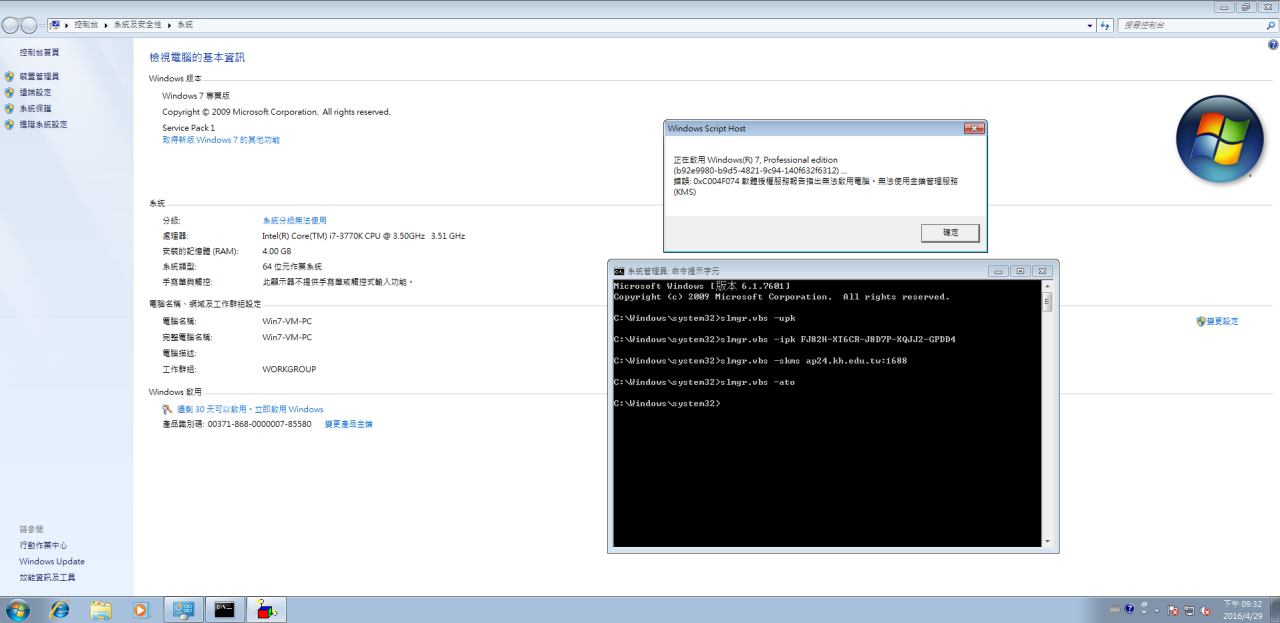Open Windows Update link in sidebar

pyautogui.click(x=52, y=561)
